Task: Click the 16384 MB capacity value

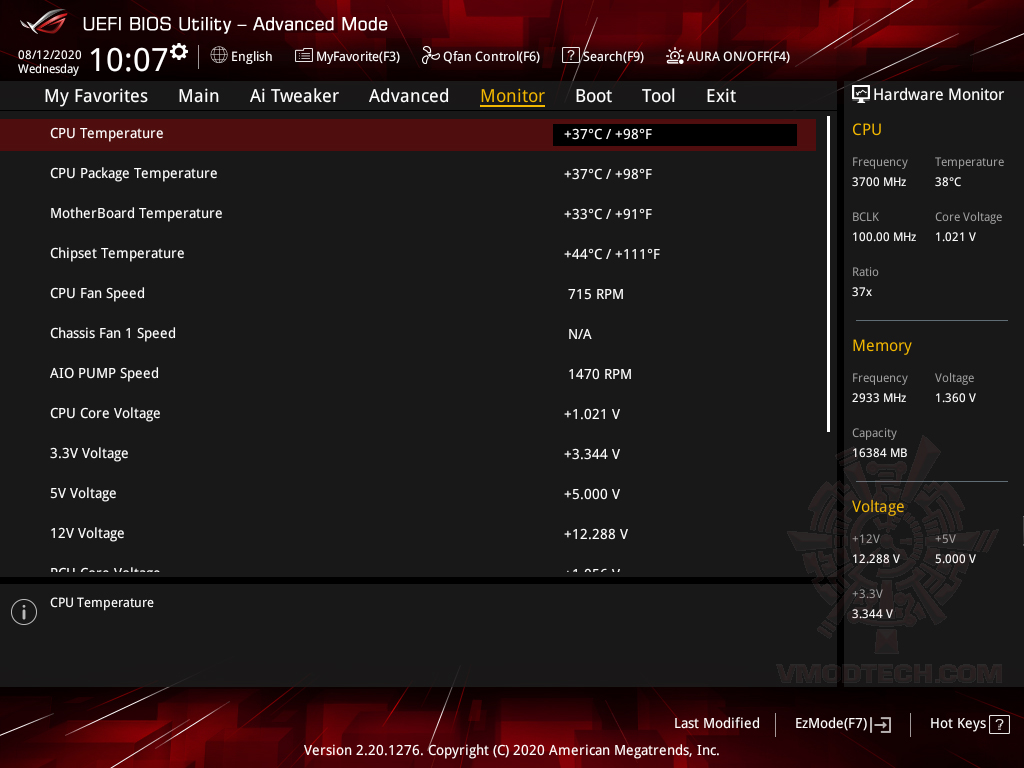Action: 879,453
